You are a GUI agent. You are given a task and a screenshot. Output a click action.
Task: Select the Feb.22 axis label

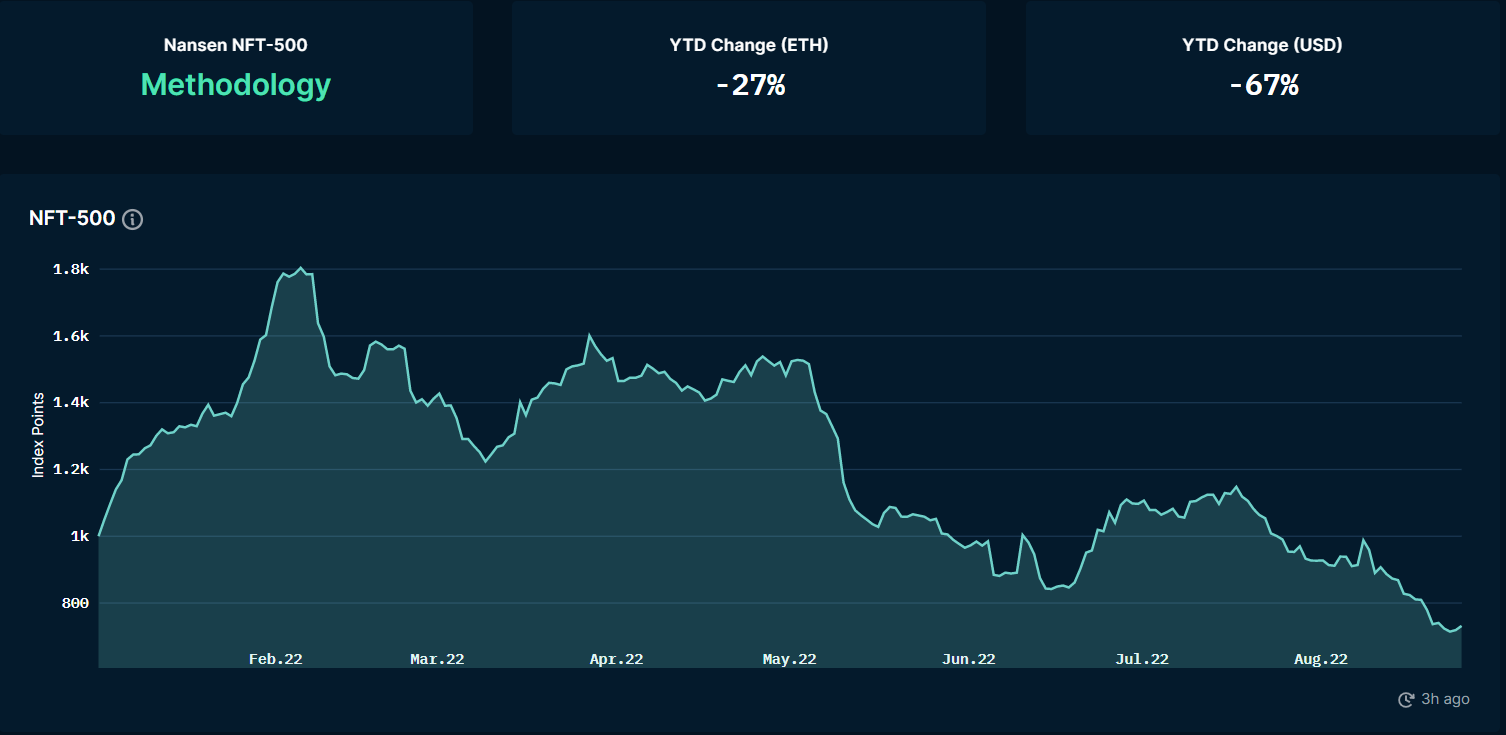click(x=275, y=659)
